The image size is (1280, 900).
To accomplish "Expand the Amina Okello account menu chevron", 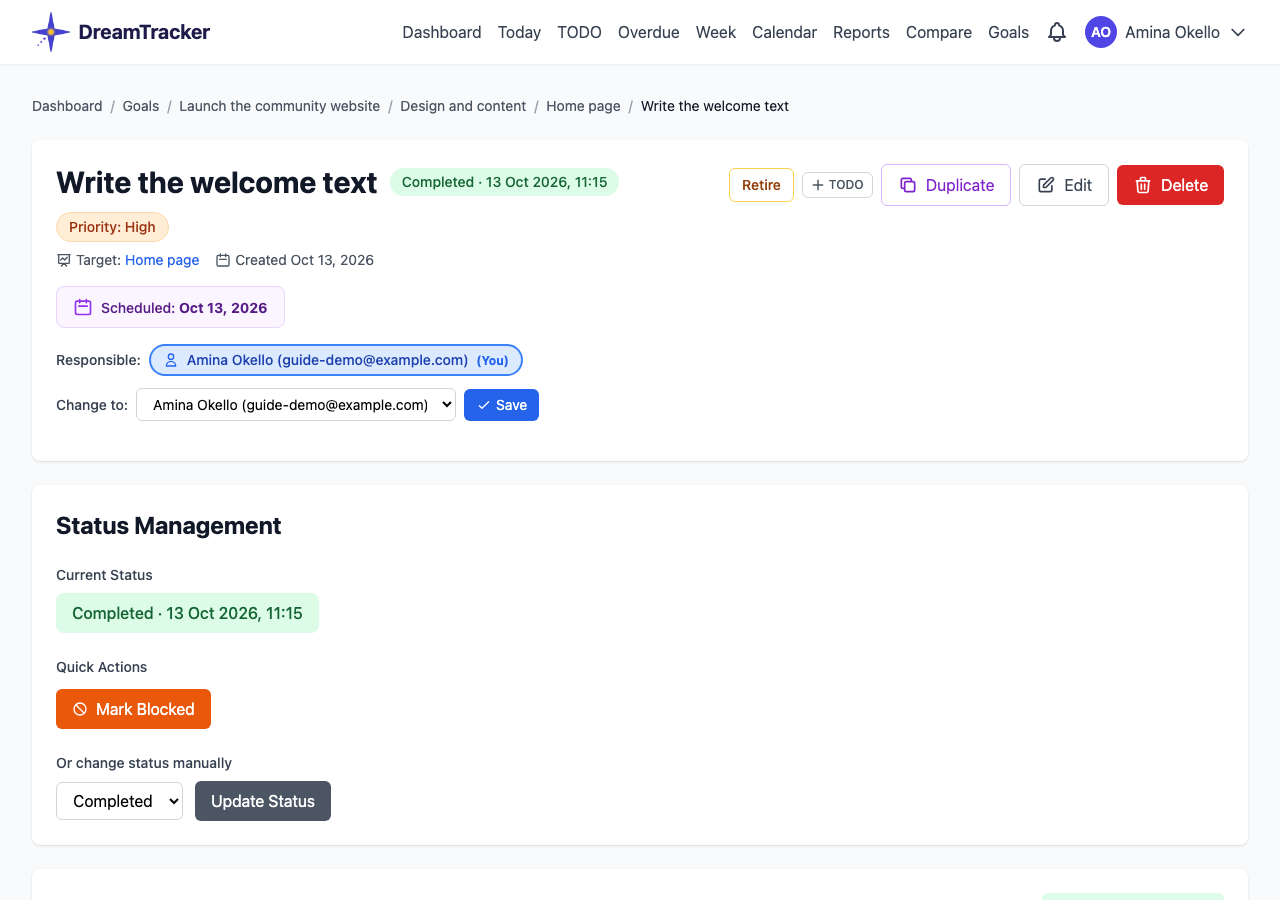I will pyautogui.click(x=1238, y=32).
